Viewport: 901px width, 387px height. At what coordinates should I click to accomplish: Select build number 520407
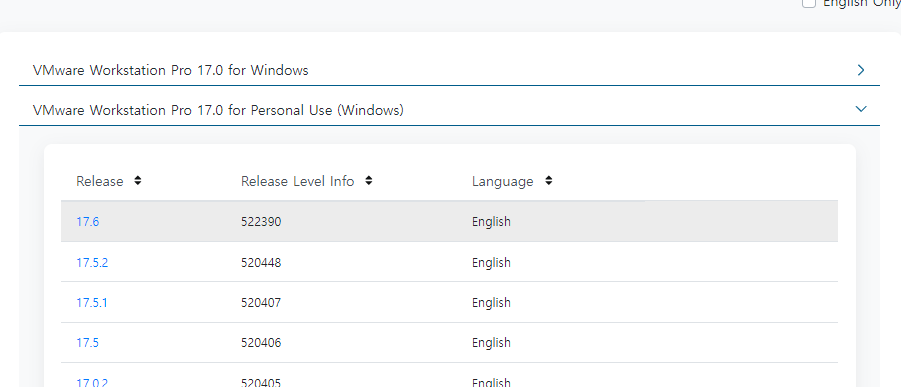click(261, 302)
